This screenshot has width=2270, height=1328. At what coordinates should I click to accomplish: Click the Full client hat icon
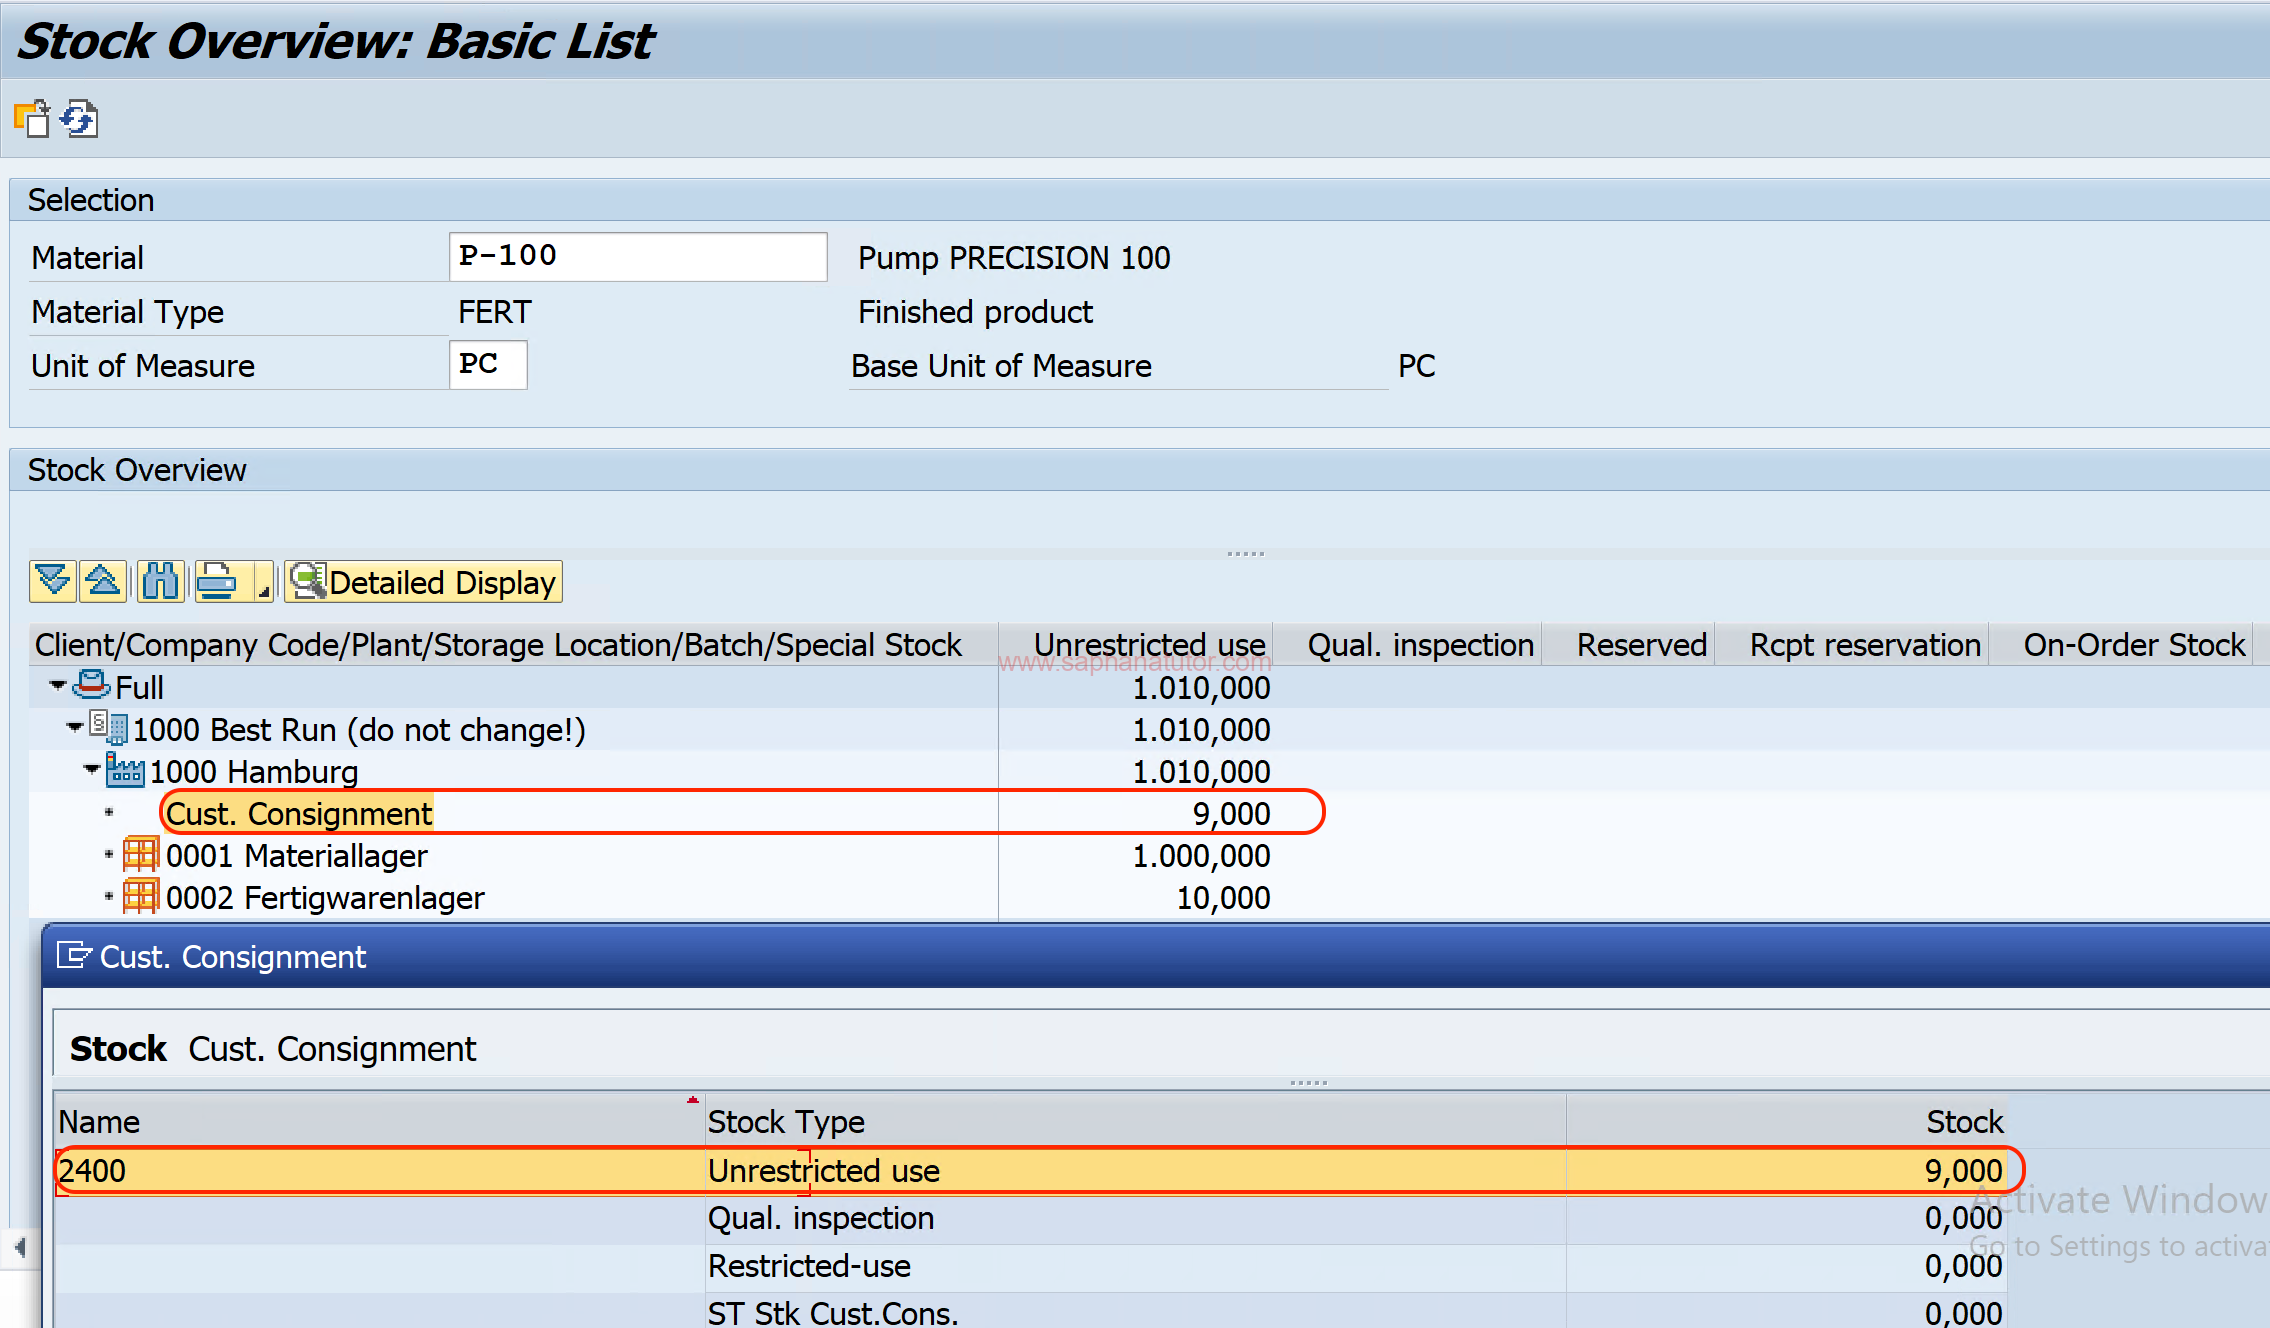[92, 685]
